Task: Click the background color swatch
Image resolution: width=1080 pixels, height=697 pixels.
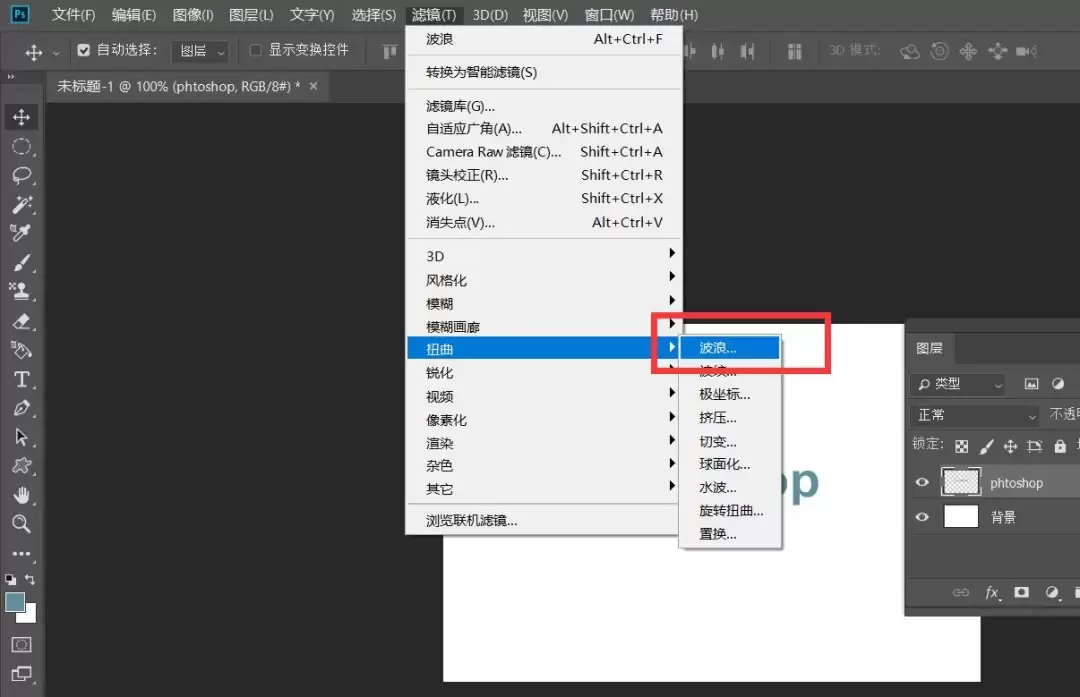Action: click(29, 615)
